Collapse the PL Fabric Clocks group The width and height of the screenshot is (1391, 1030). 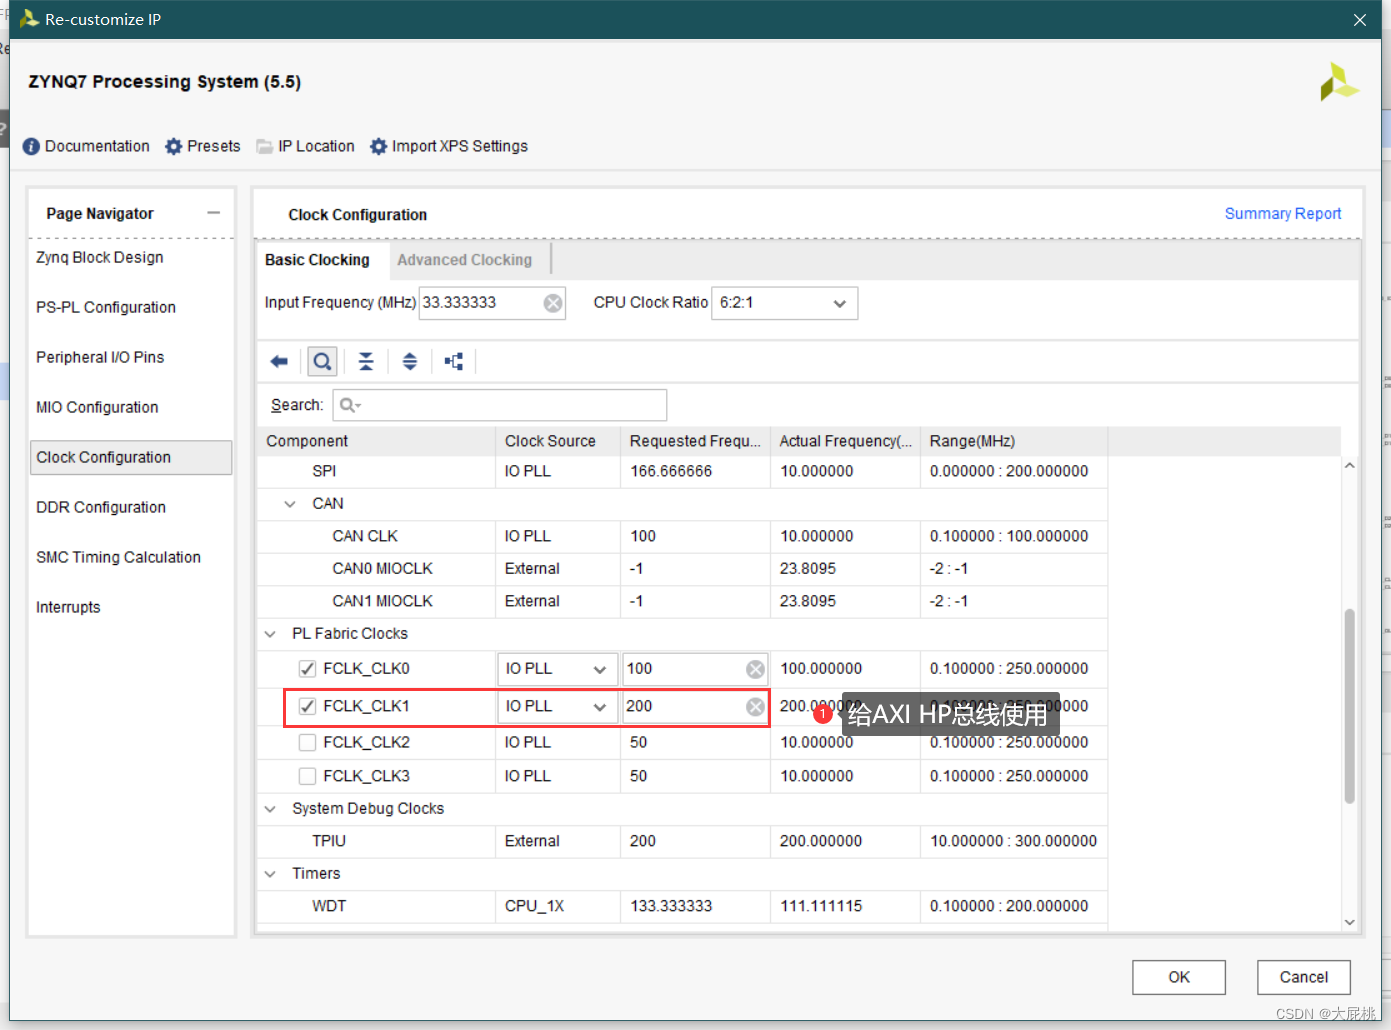pos(270,634)
